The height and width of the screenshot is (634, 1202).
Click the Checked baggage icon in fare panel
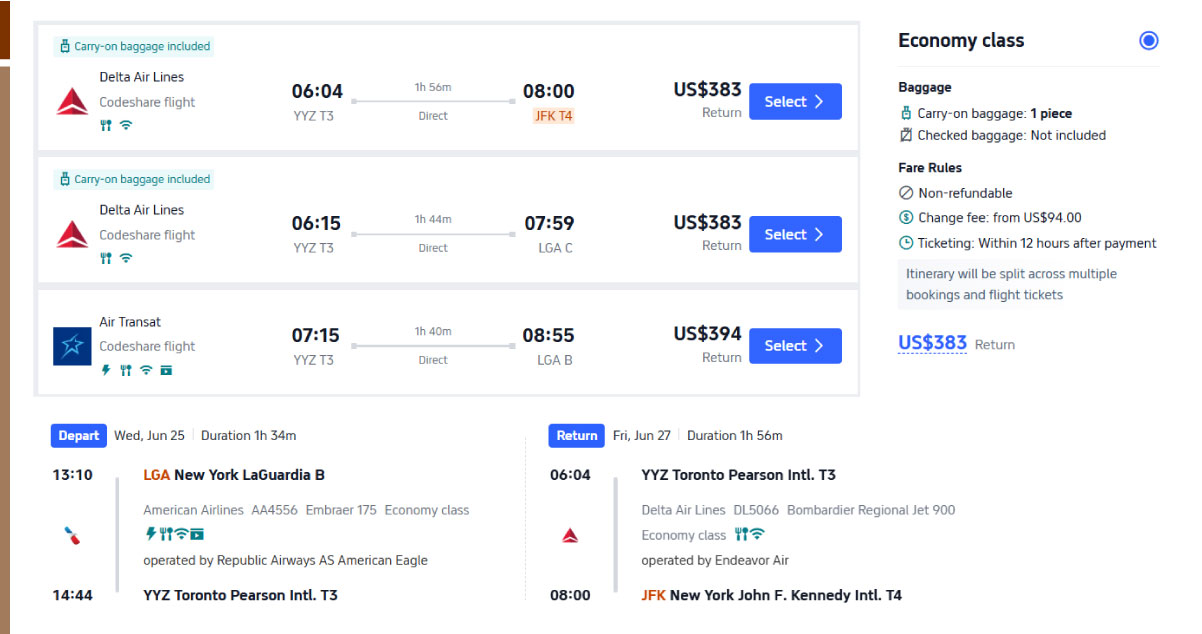coord(906,135)
